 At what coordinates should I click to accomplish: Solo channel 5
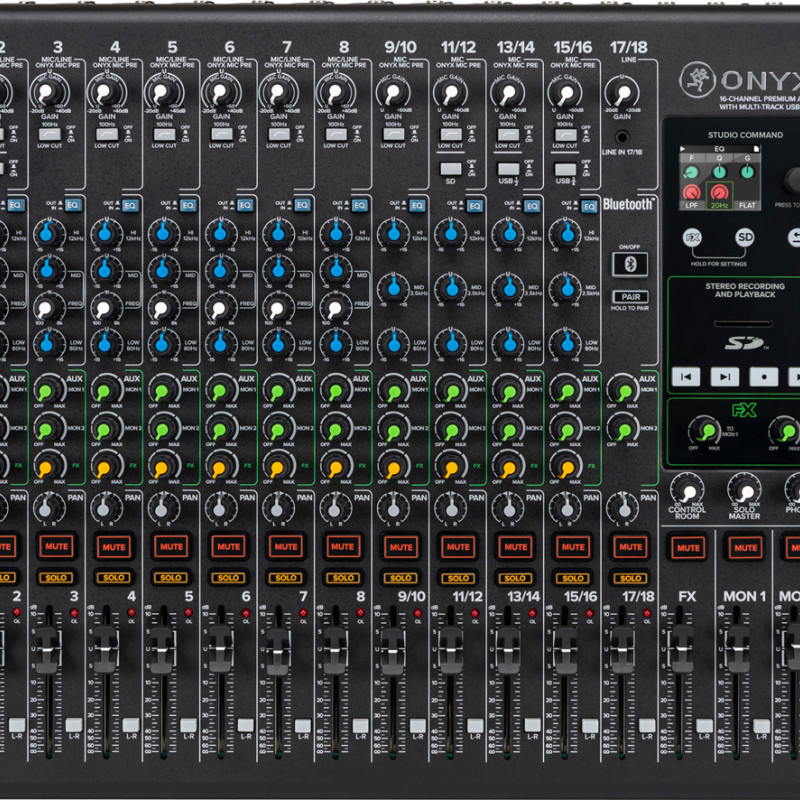coord(171,578)
